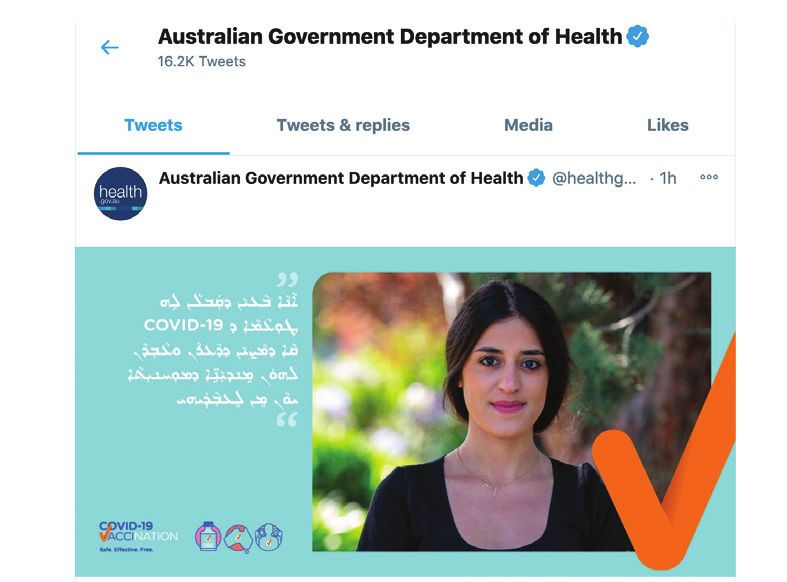
Task: Open the Likes tab
Action: click(668, 125)
